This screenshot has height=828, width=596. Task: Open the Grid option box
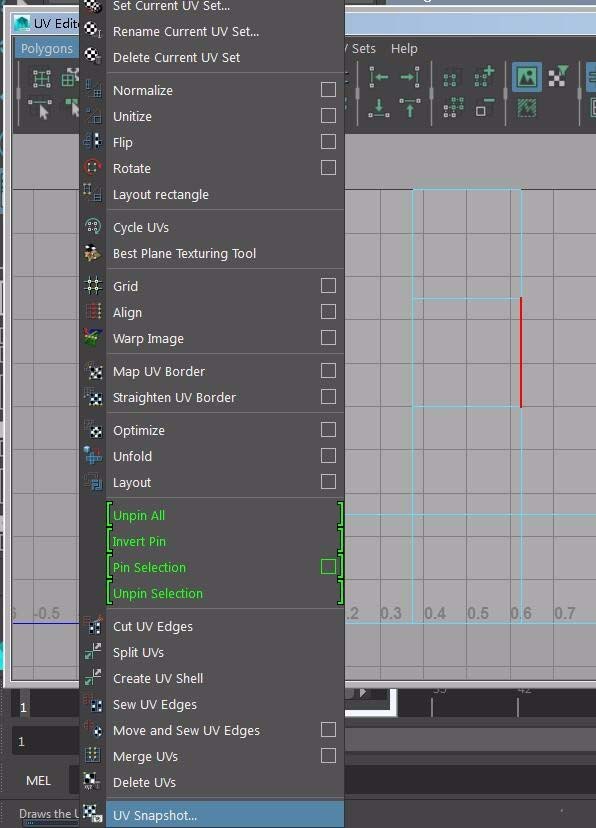point(328,286)
